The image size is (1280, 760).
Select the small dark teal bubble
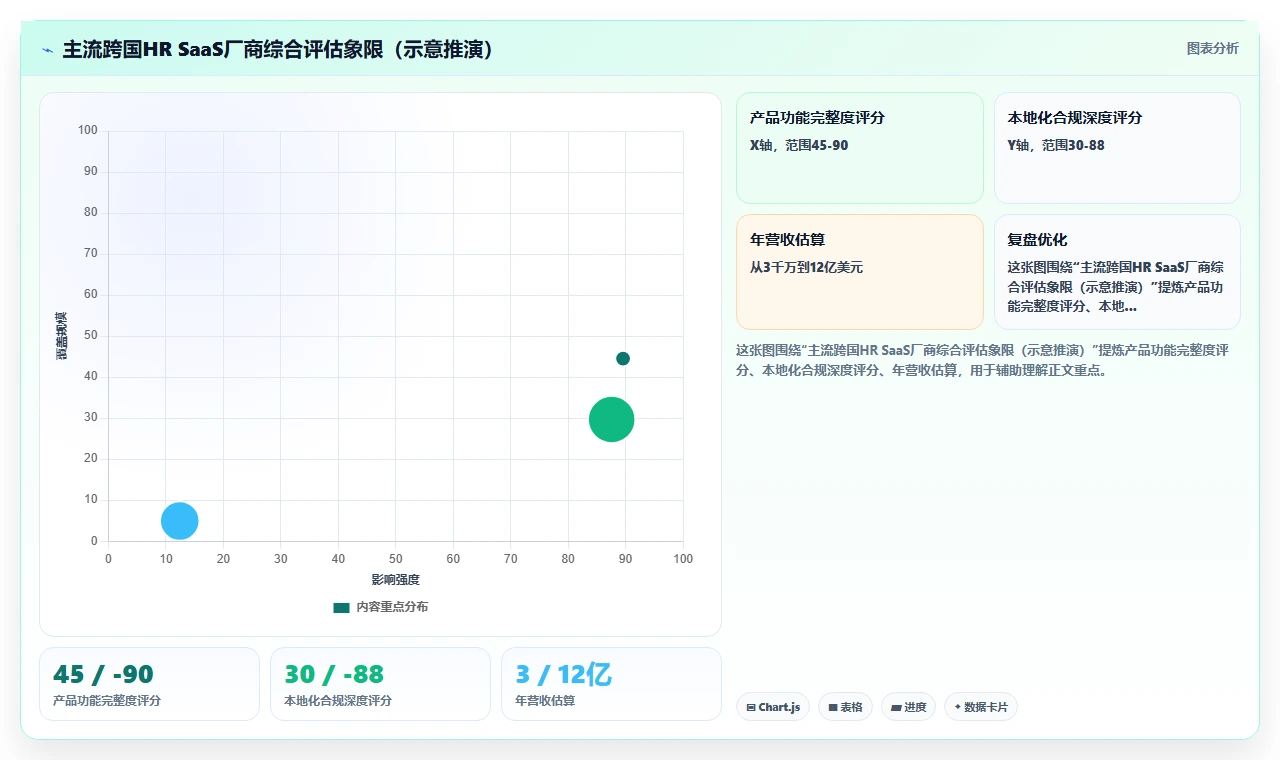623,358
